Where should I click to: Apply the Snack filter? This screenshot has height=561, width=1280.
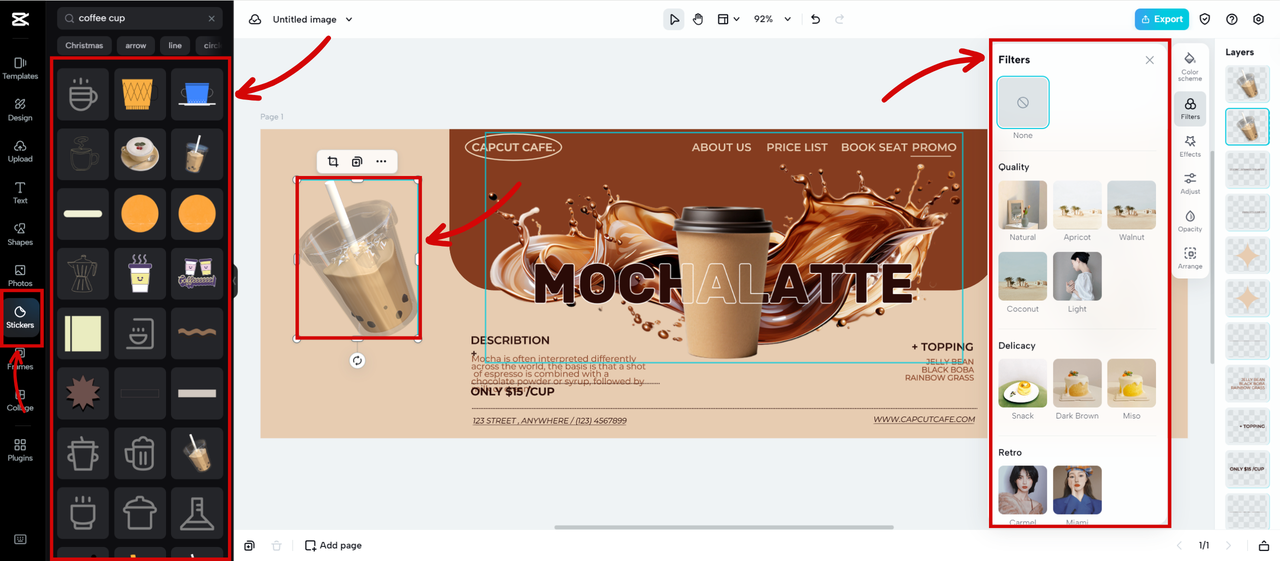click(x=1022, y=383)
